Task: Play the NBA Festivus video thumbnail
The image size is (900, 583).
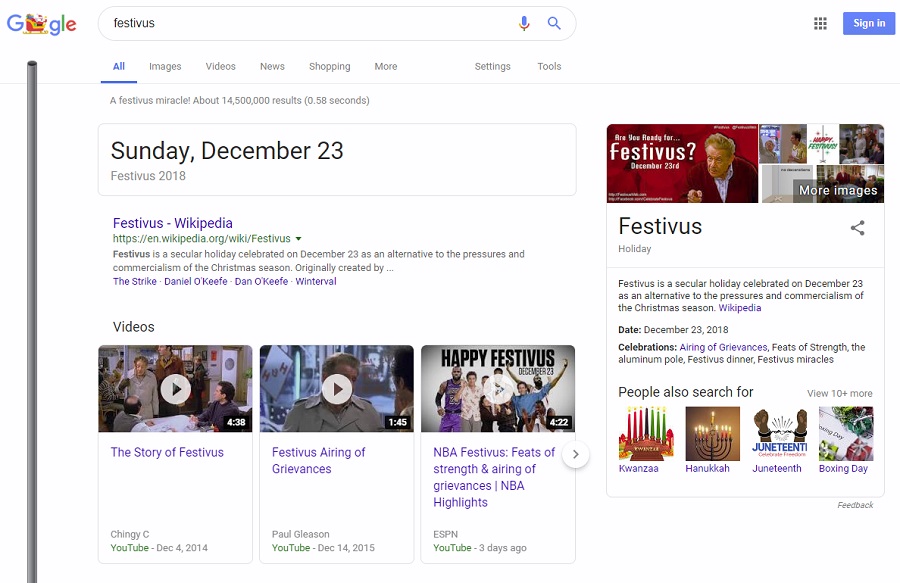Action: [498, 389]
